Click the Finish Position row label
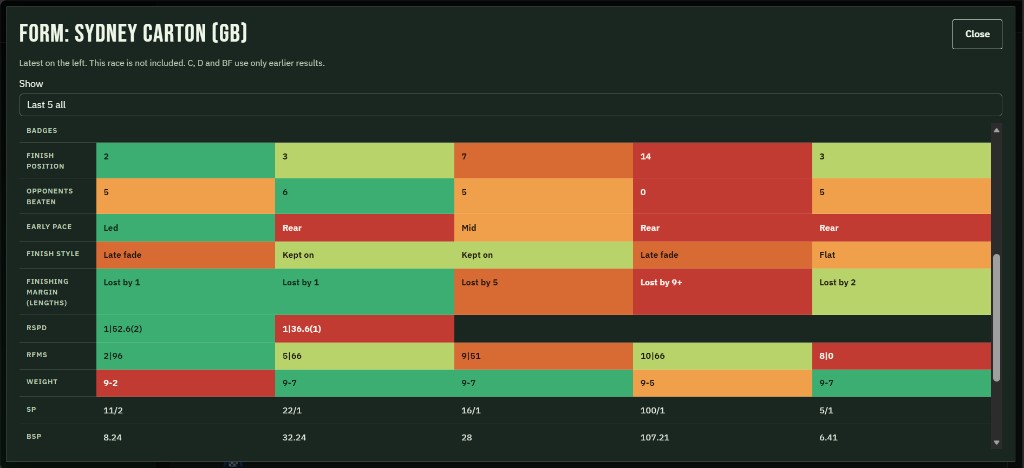Image resolution: width=1024 pixels, height=468 pixels. (45, 161)
